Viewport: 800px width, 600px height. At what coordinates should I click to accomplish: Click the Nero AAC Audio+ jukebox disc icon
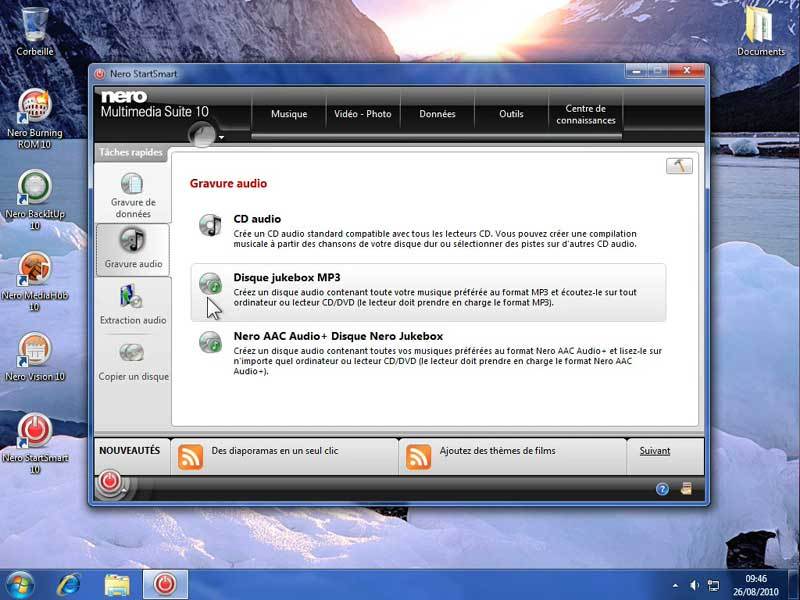click(210, 342)
